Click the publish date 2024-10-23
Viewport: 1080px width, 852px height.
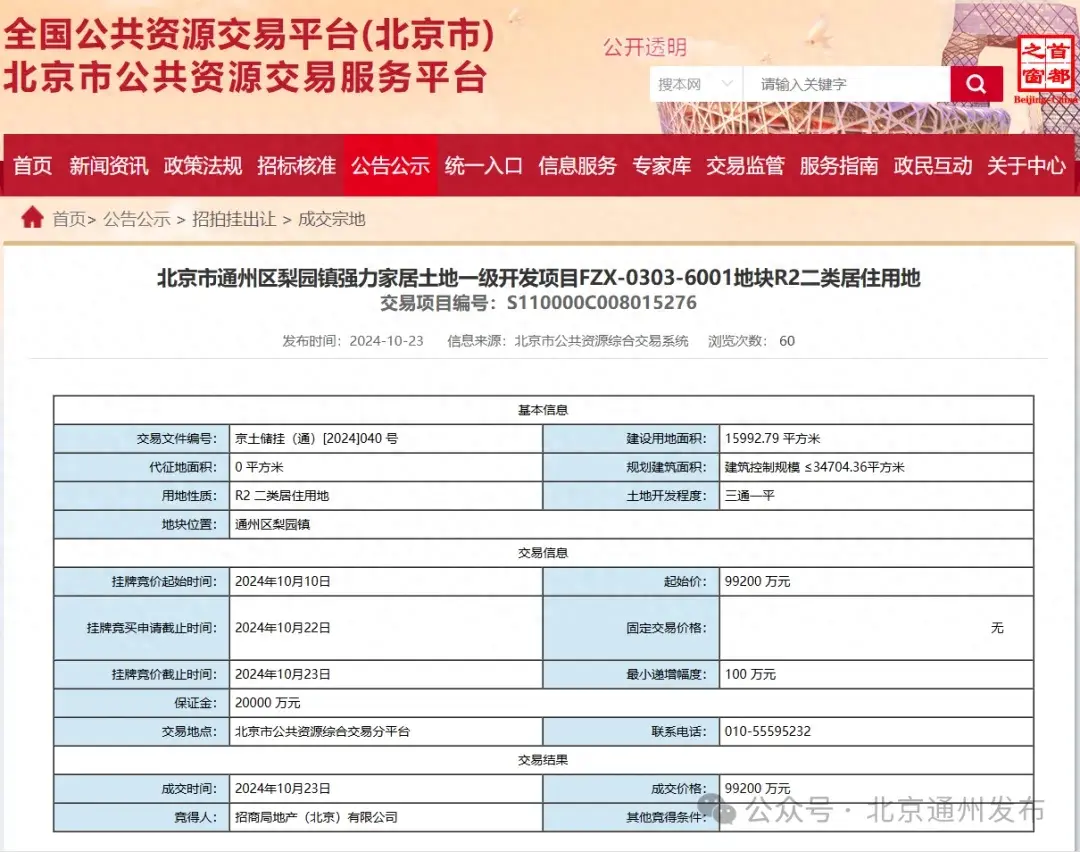coord(386,341)
